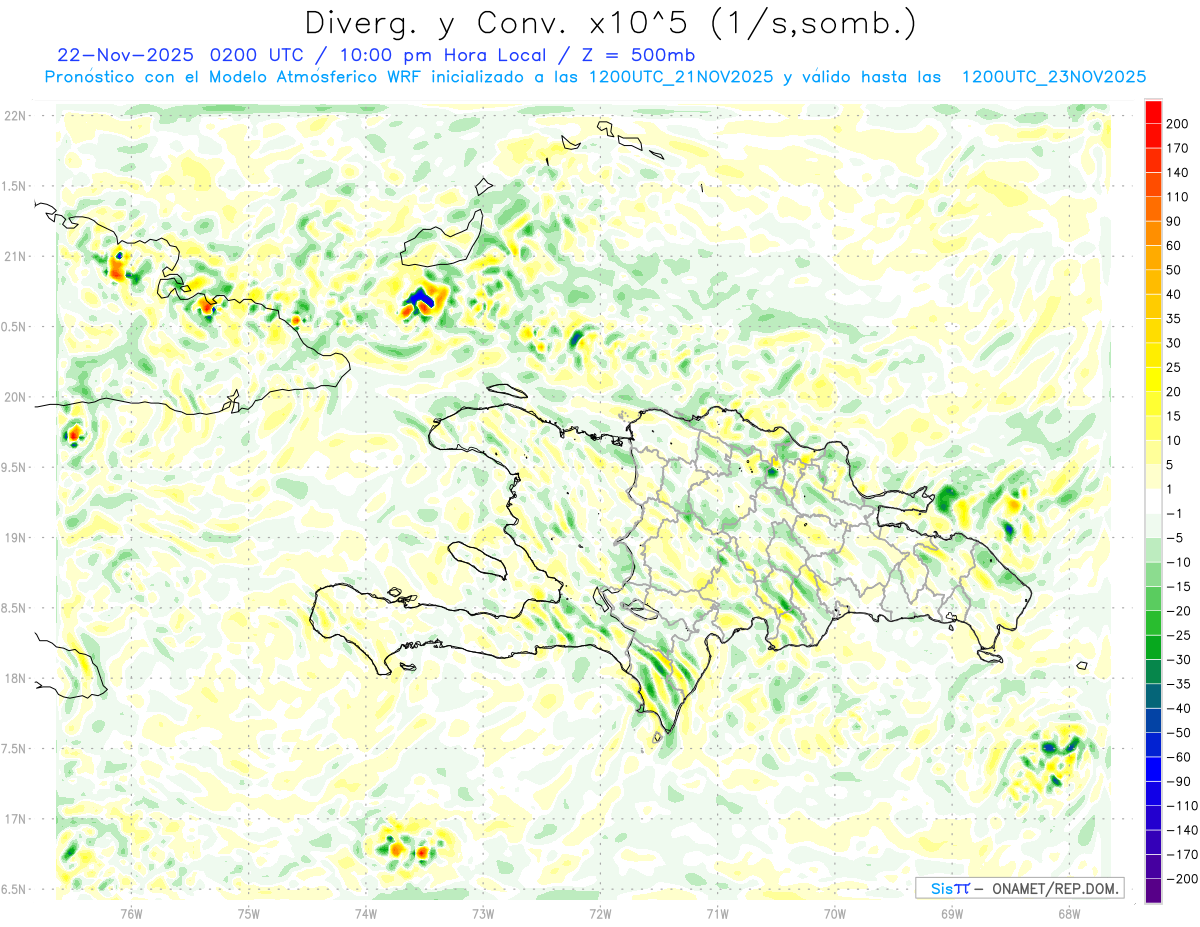Click the '70W' longitude label
The image size is (1200, 927).
tap(835, 915)
